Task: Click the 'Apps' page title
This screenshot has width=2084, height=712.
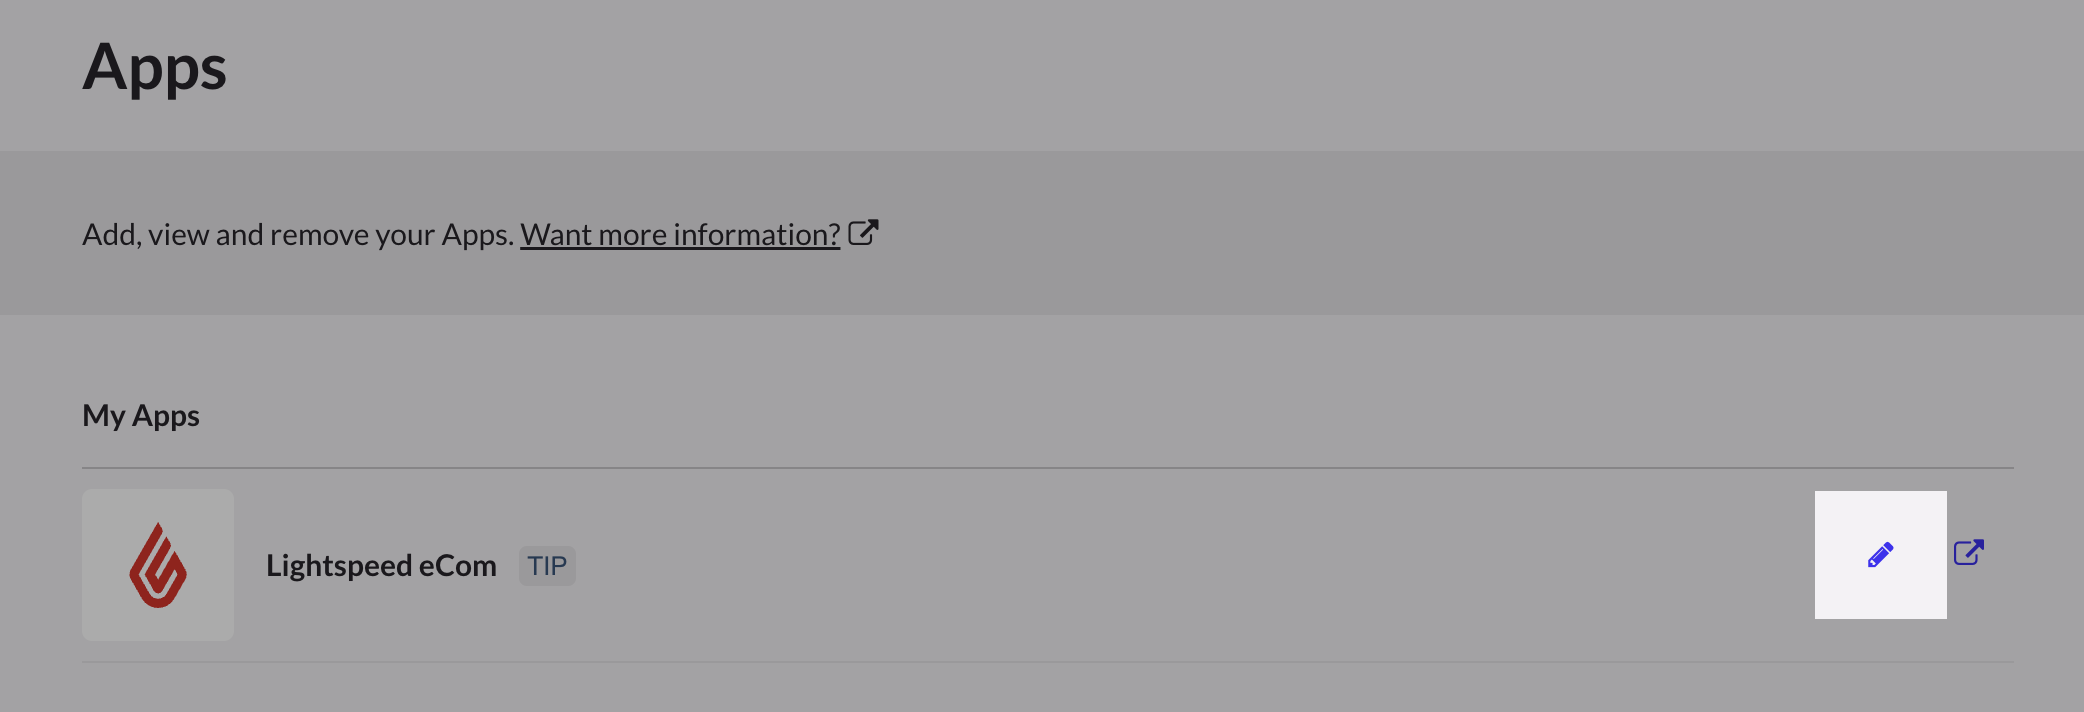Action: (155, 68)
